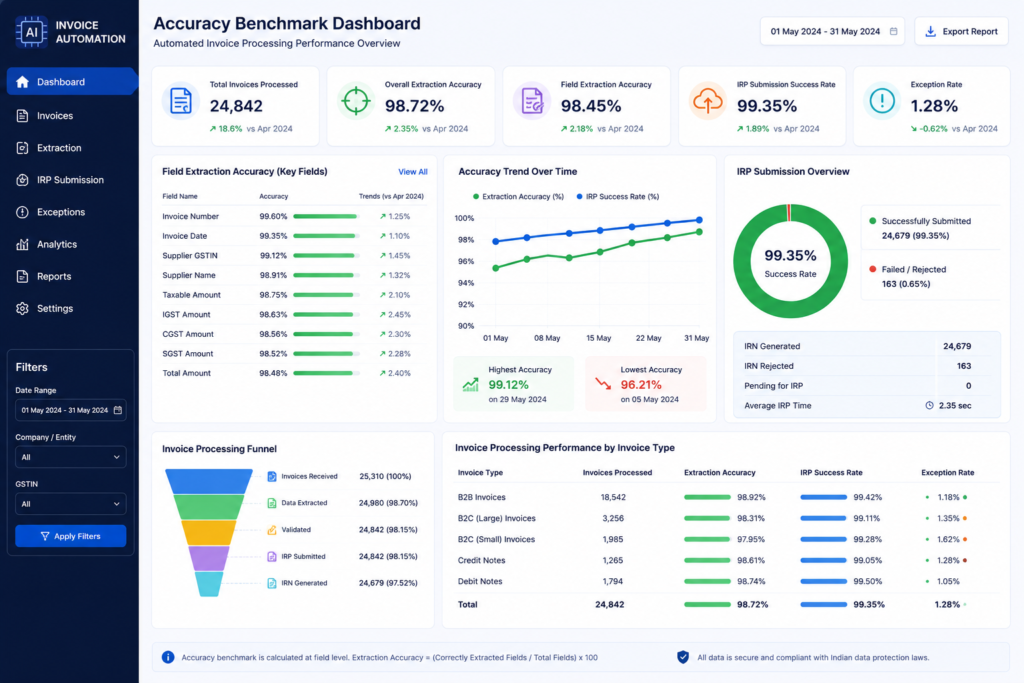
Task: Click the security shield icon in footer
Action: [683, 657]
